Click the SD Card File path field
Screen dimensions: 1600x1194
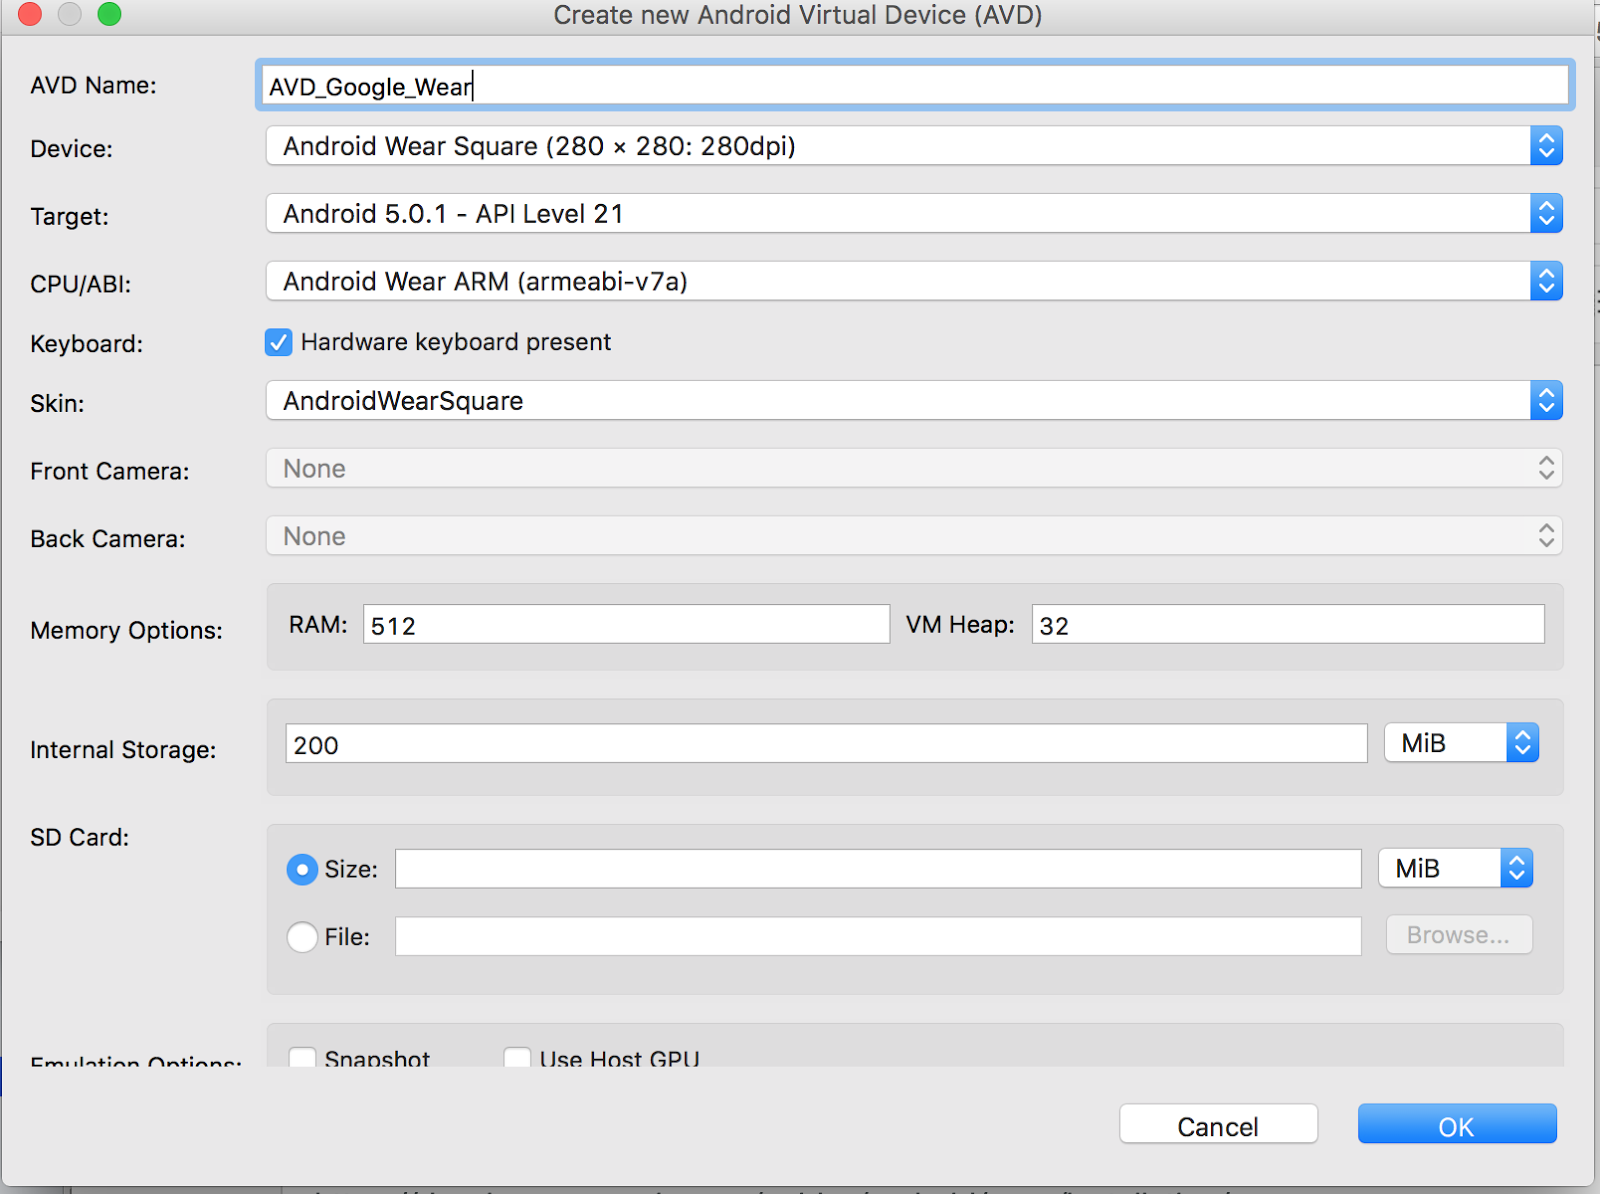coord(878,936)
